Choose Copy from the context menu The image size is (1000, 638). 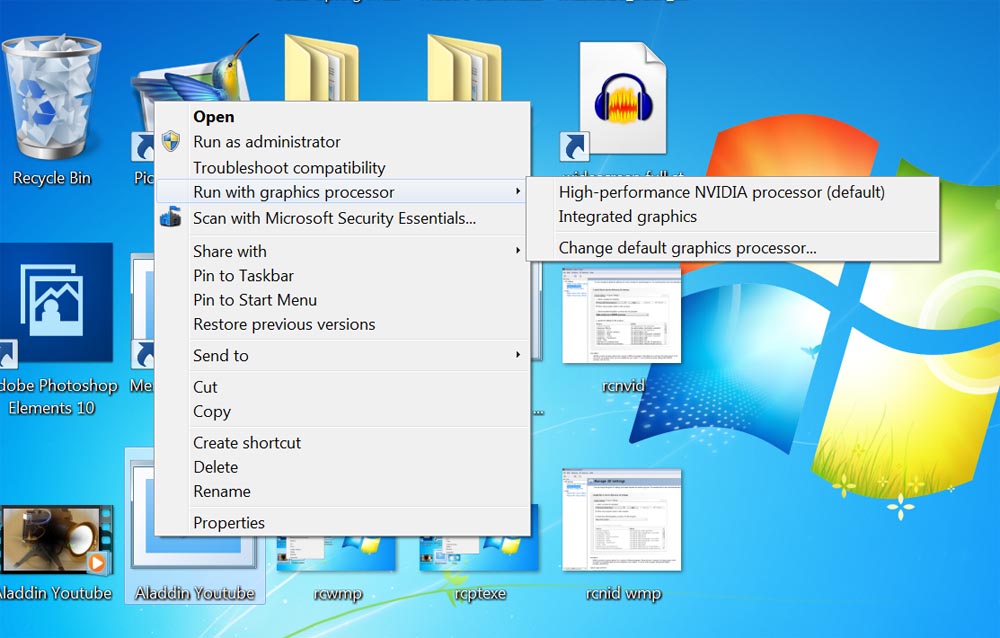point(342,412)
